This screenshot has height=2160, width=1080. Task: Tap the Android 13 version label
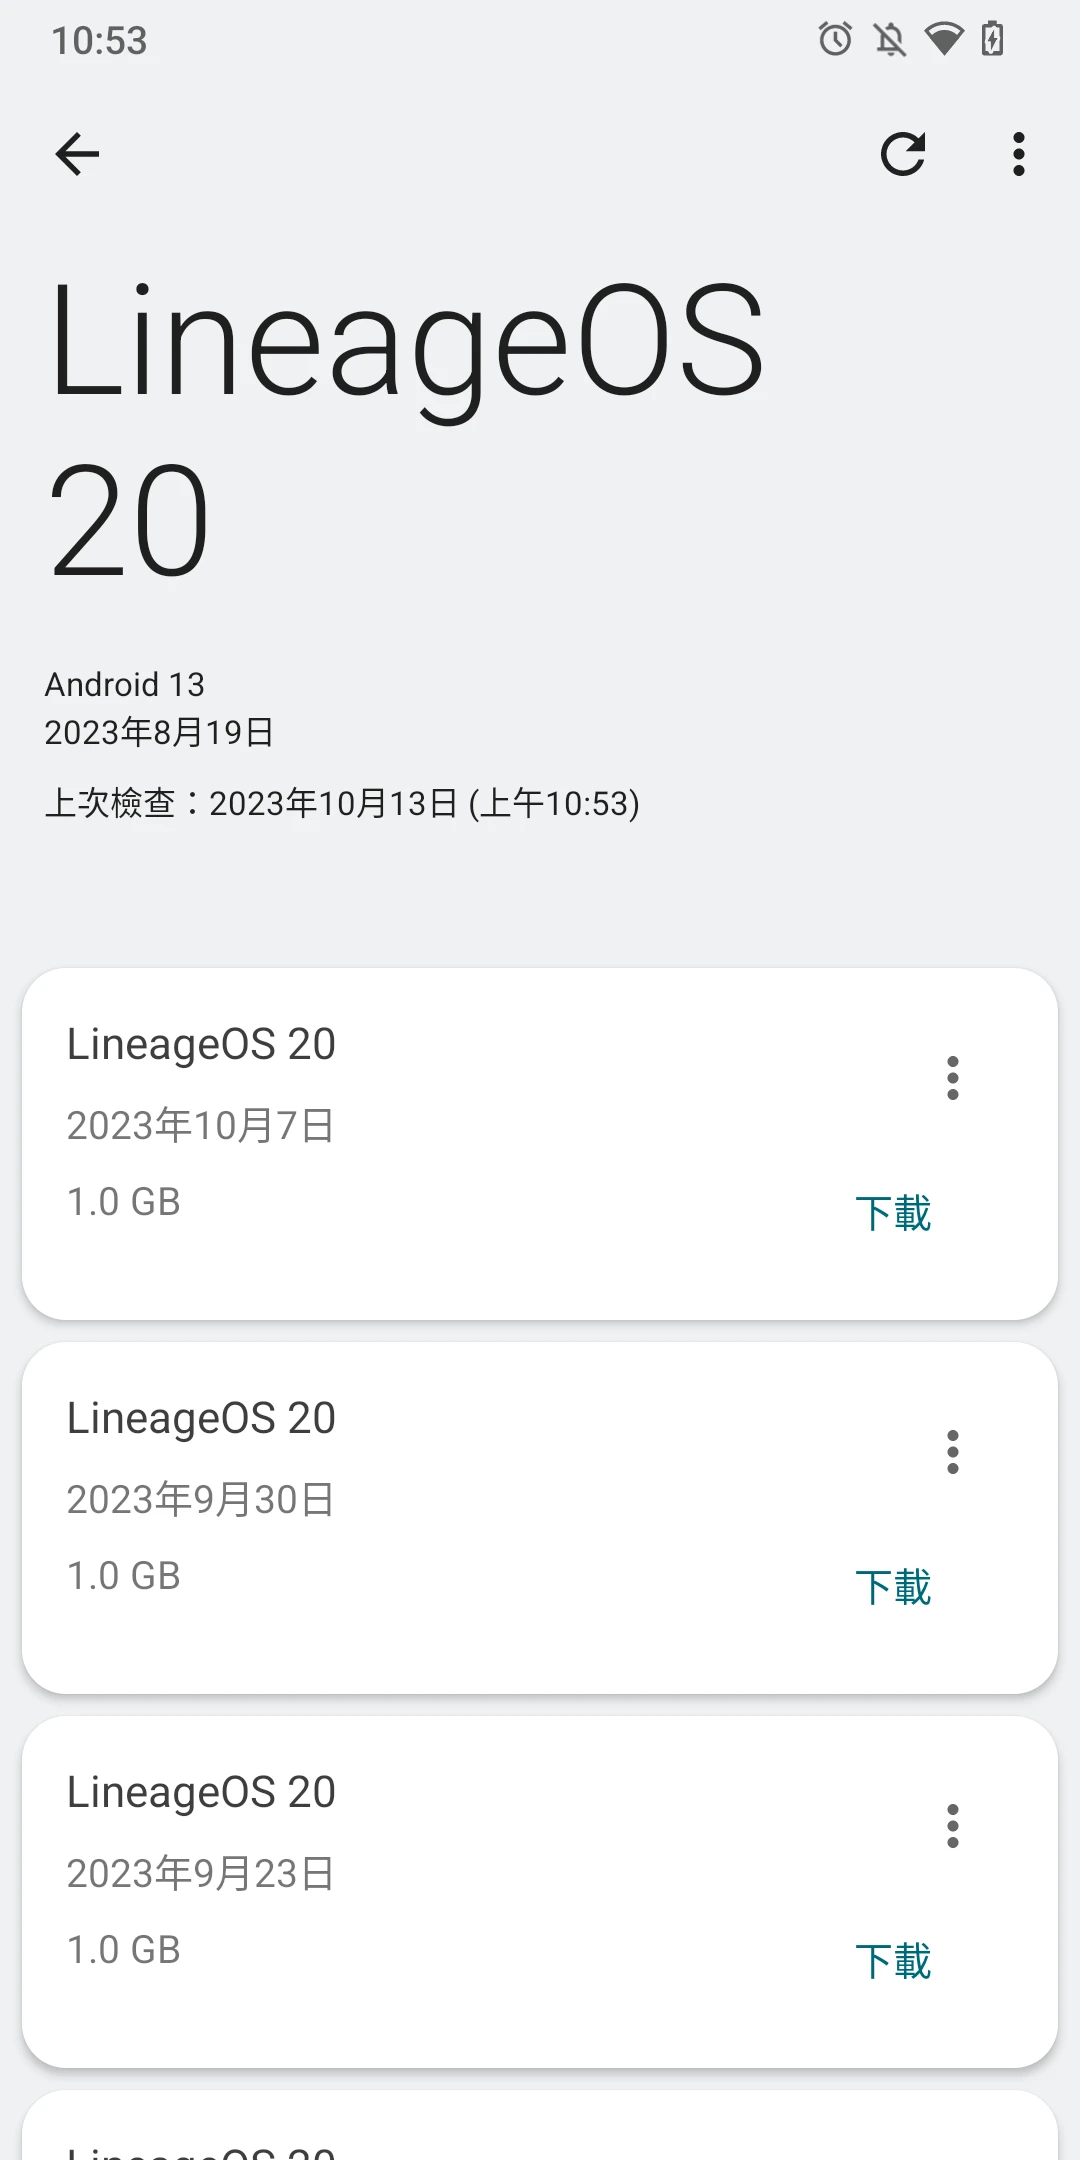coord(125,685)
